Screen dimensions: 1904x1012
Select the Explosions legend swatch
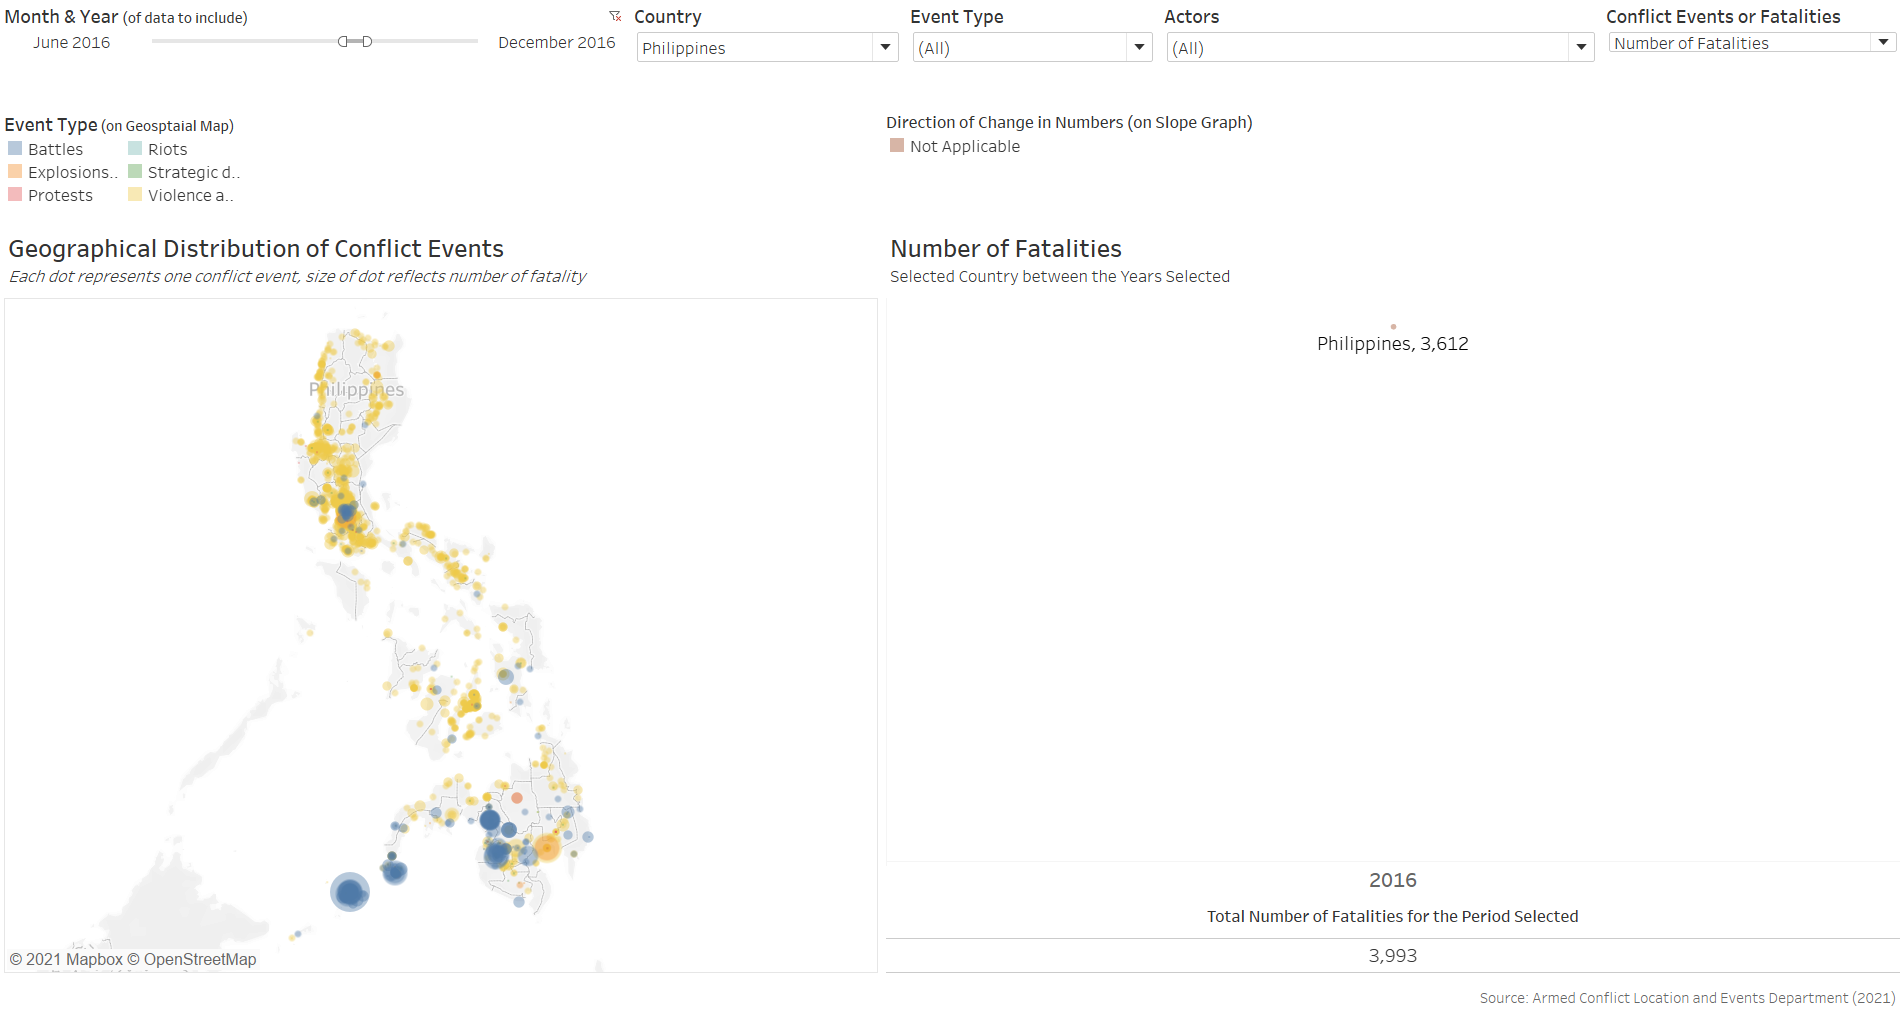coord(15,172)
